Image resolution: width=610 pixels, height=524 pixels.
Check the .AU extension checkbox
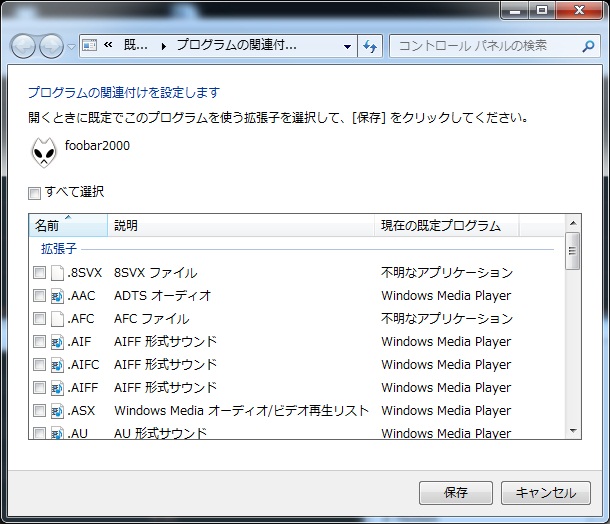click(39, 433)
